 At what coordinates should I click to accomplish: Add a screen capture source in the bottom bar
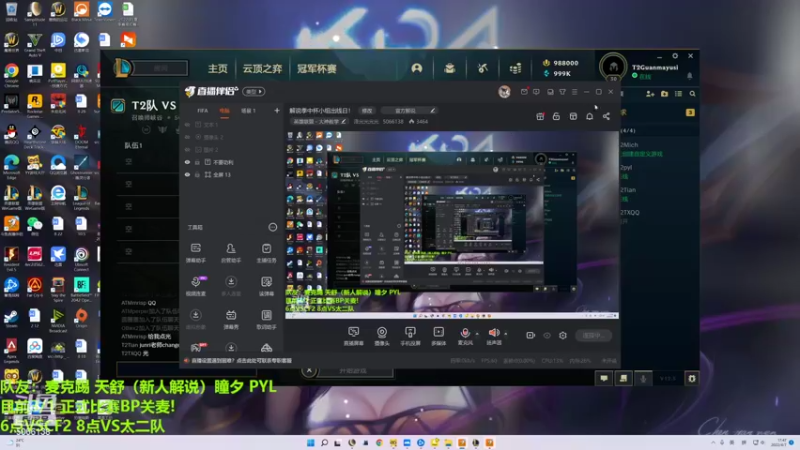tap(353, 336)
